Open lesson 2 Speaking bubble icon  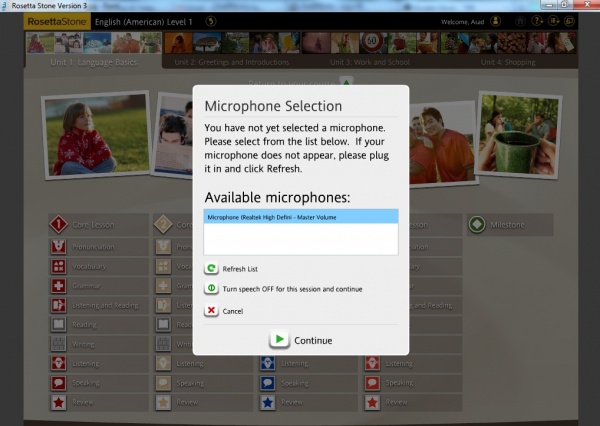tap(163, 382)
